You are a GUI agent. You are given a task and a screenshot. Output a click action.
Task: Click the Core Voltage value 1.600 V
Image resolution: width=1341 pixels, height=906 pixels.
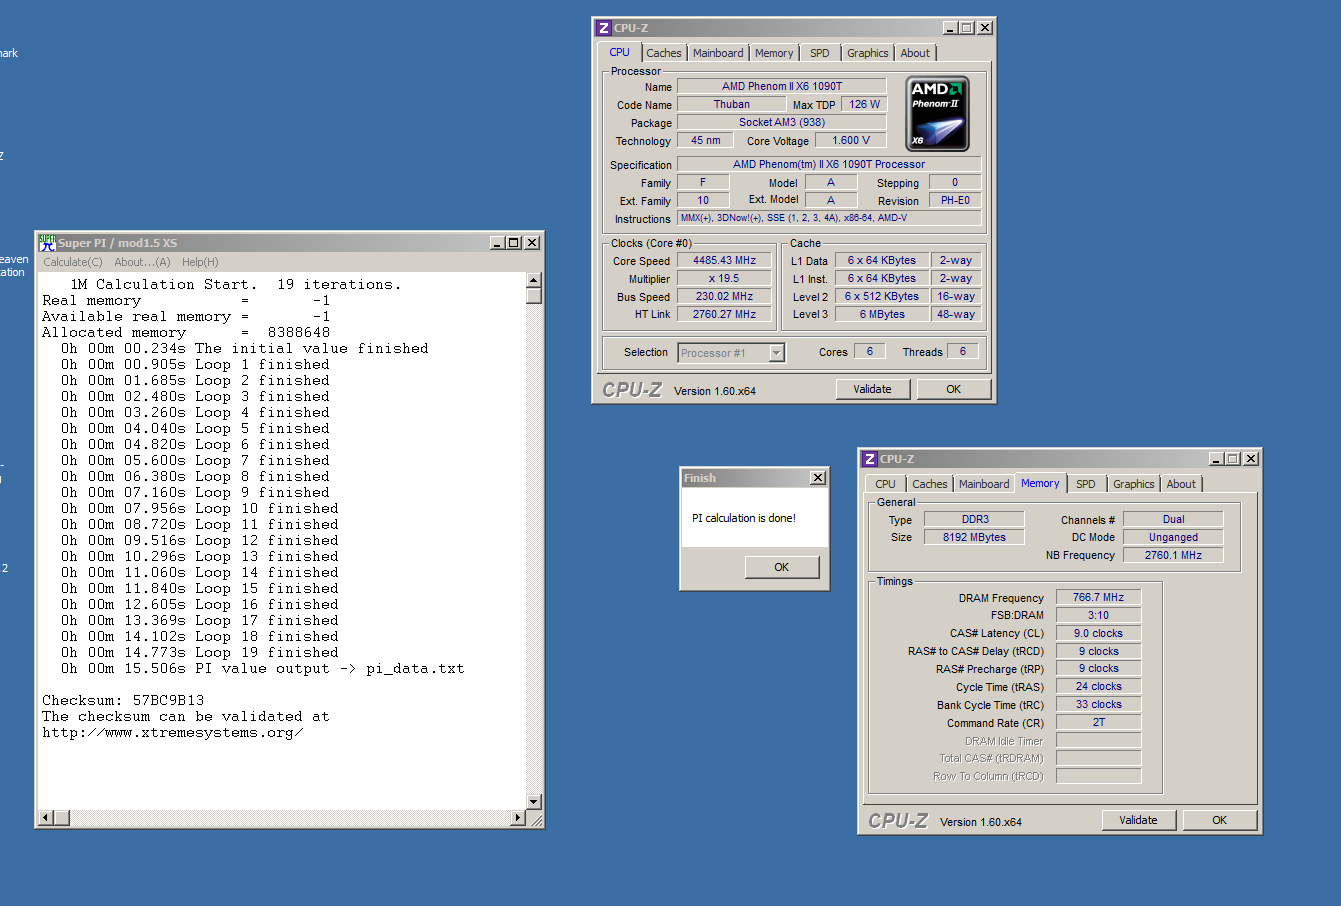(x=851, y=140)
